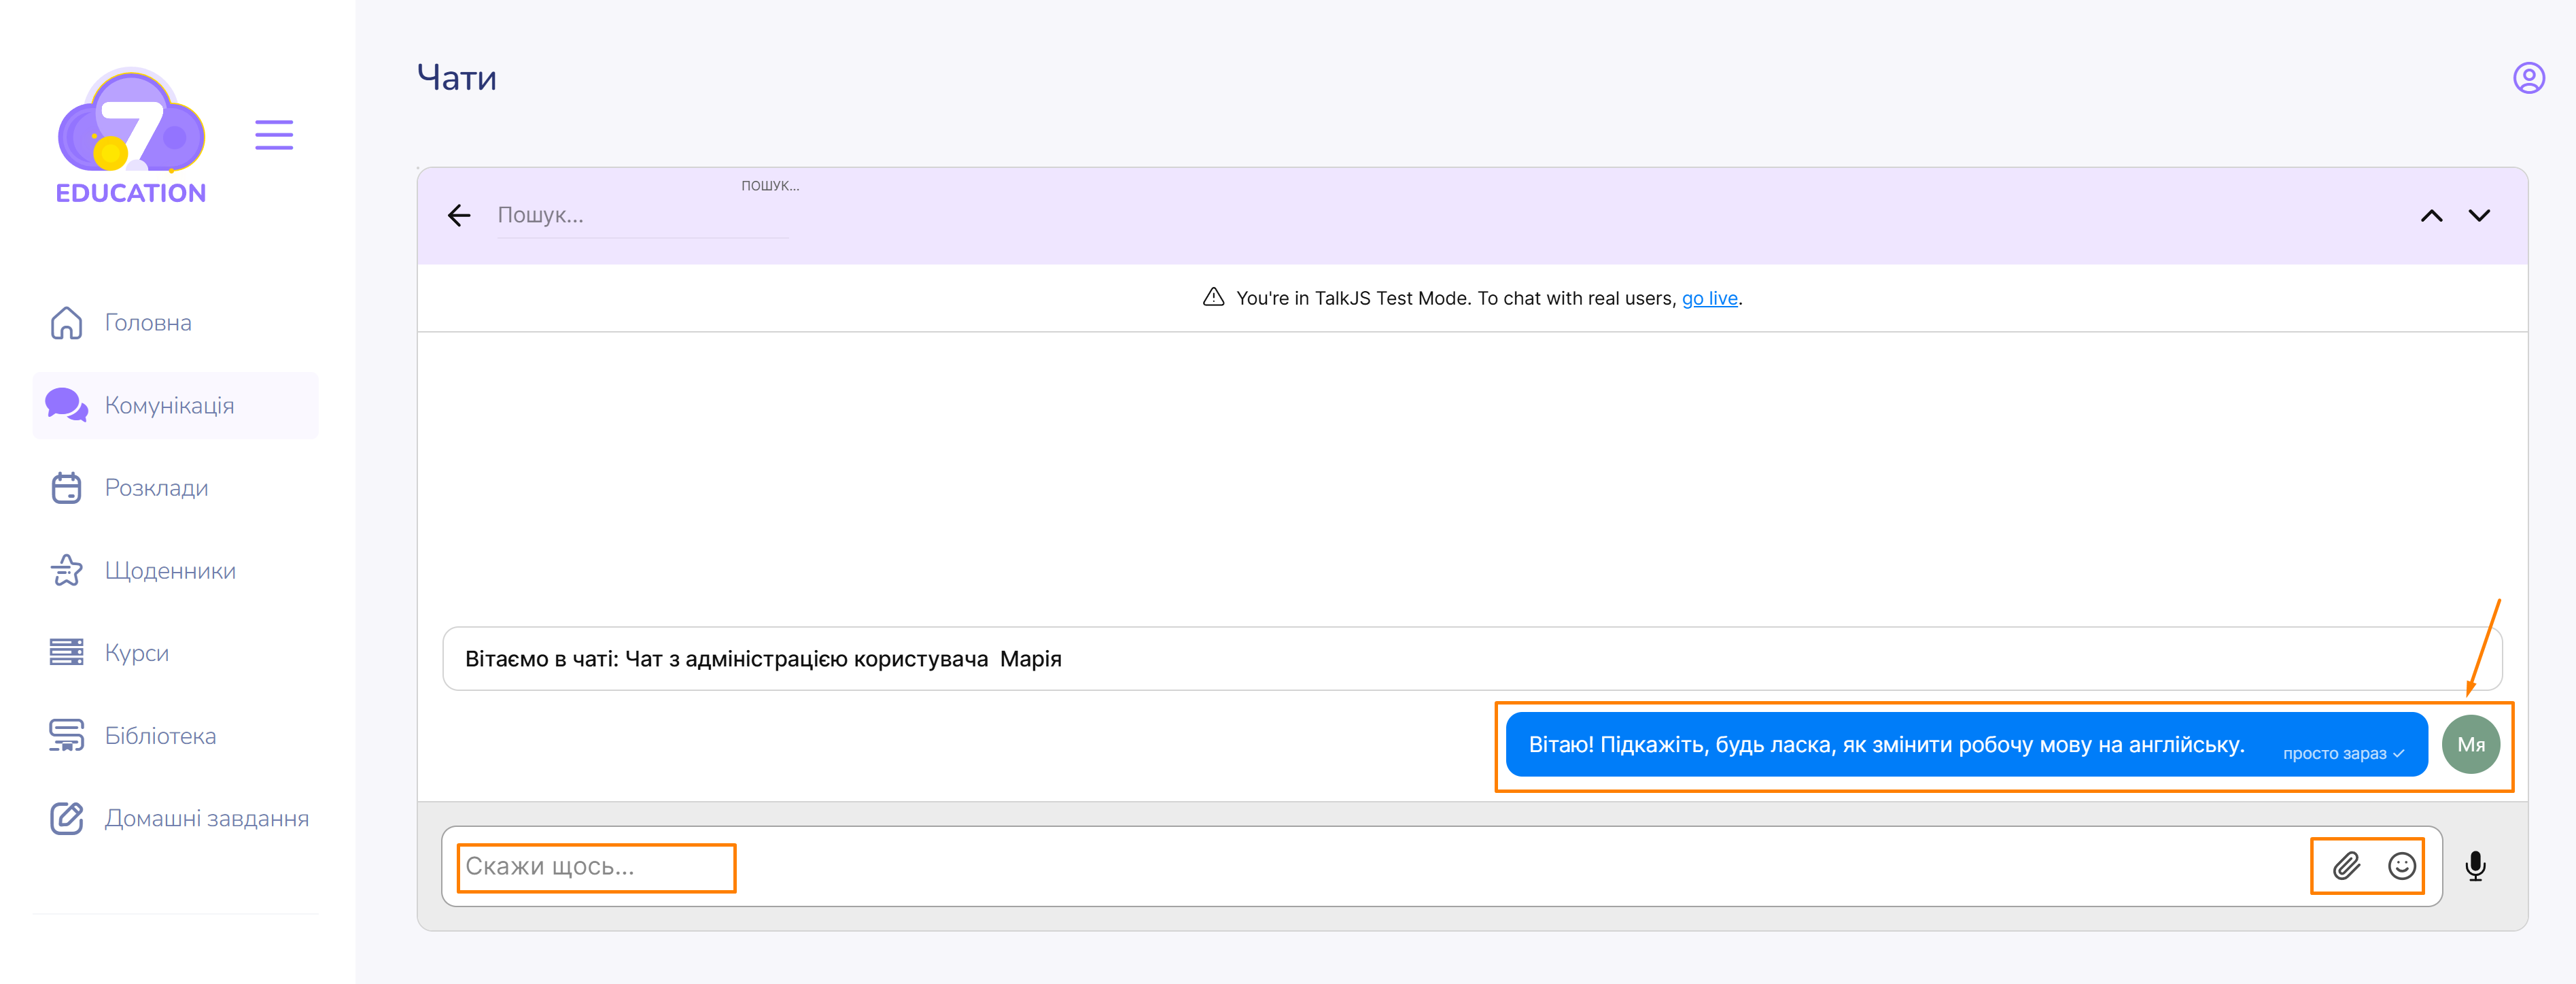Jump to previous search result chevron

point(2431,215)
